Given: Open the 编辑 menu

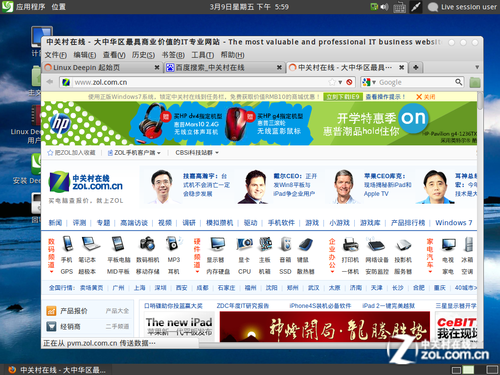Looking at the screenshot, I should tap(85, 55).
